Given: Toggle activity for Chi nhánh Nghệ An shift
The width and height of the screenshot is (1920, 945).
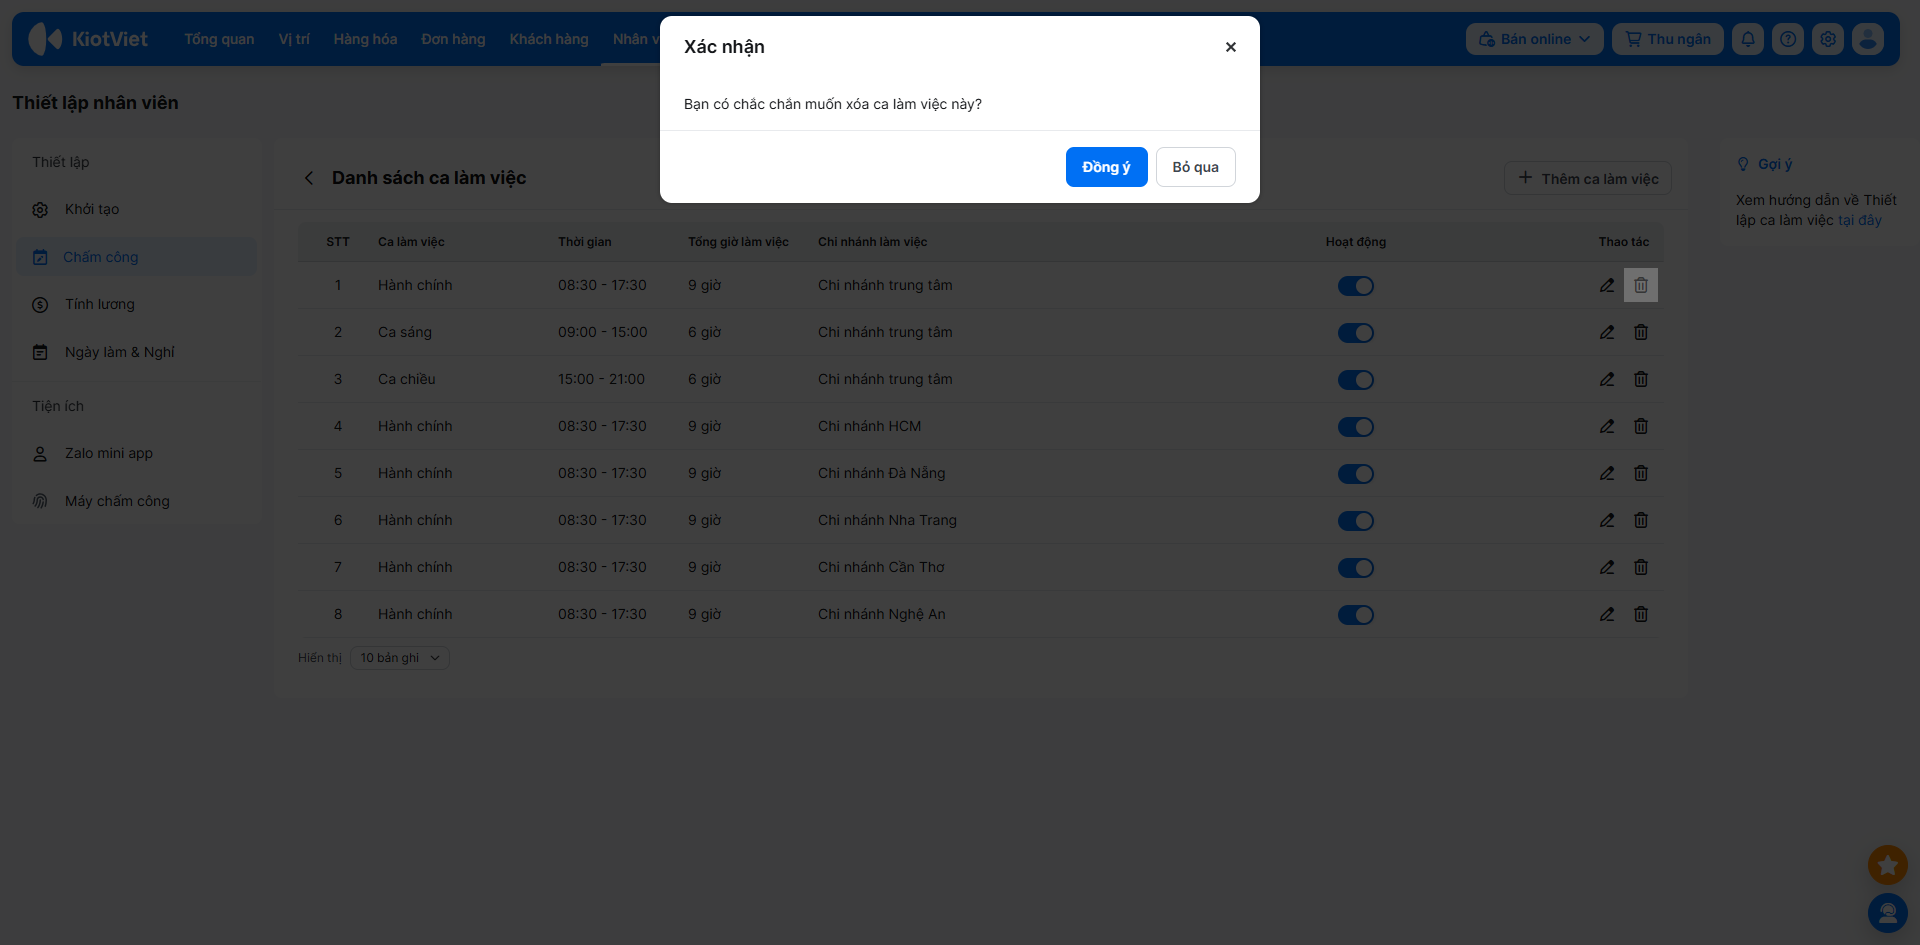Looking at the screenshot, I should click(x=1356, y=615).
